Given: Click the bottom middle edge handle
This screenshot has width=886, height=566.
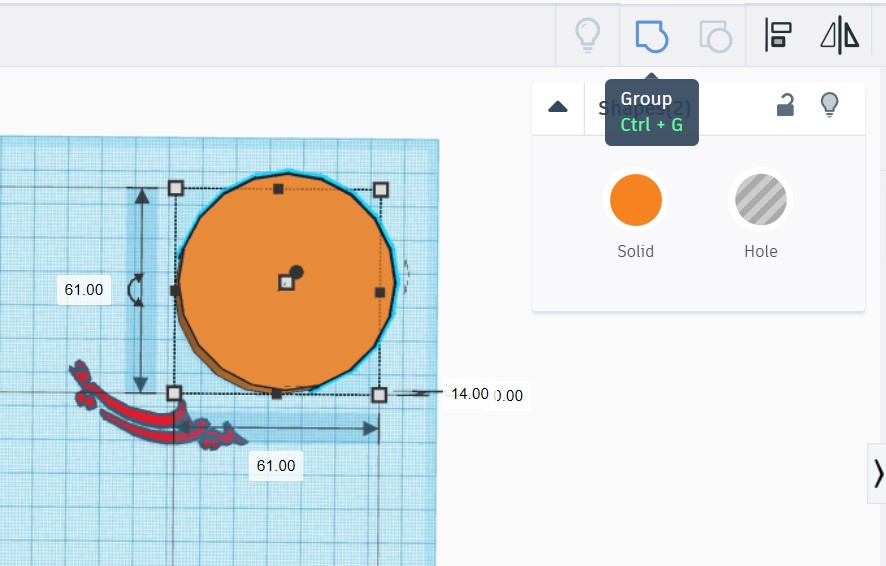Looking at the screenshot, I should point(276,394).
